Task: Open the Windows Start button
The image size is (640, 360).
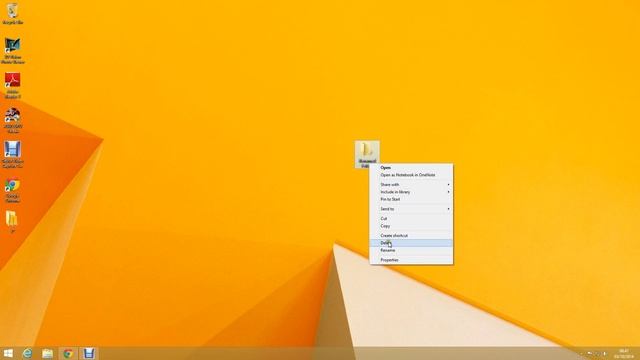Action: tap(8, 353)
